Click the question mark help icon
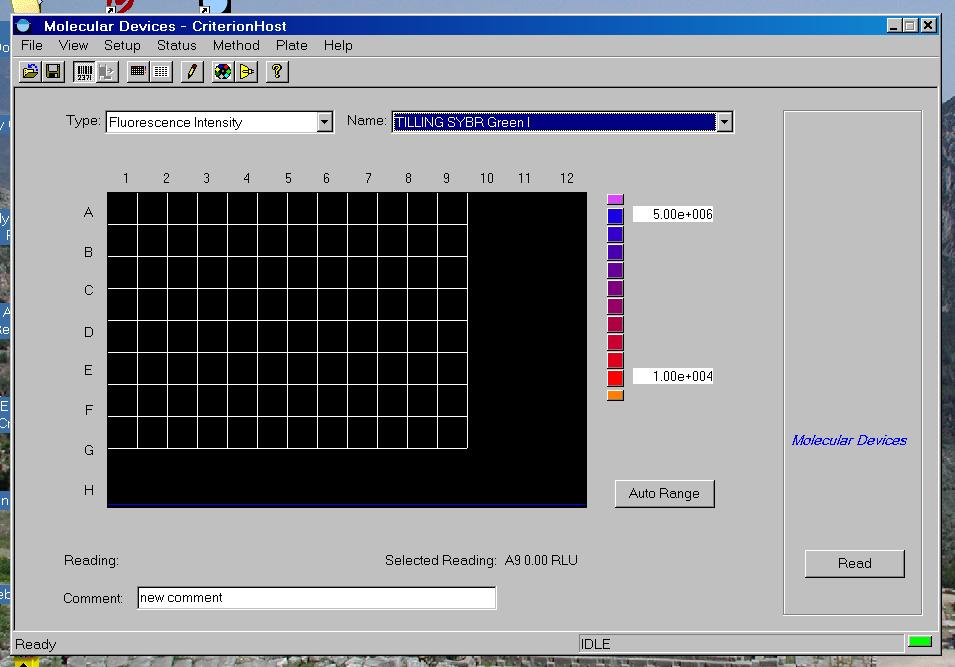This screenshot has height=667, width=955. [x=278, y=71]
